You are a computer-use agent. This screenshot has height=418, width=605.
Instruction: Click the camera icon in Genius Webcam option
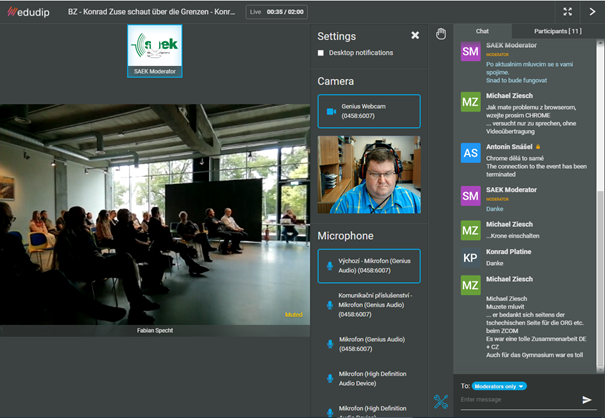(331, 112)
